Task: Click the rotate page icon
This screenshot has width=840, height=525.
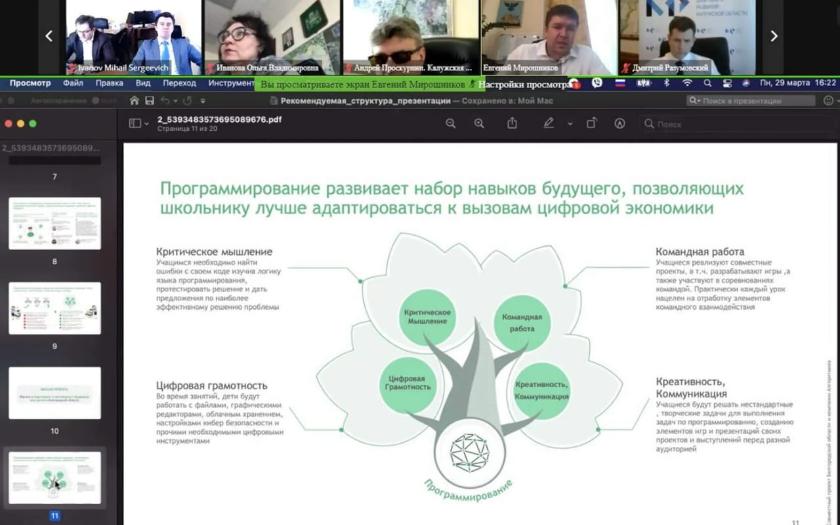Action: (x=591, y=123)
